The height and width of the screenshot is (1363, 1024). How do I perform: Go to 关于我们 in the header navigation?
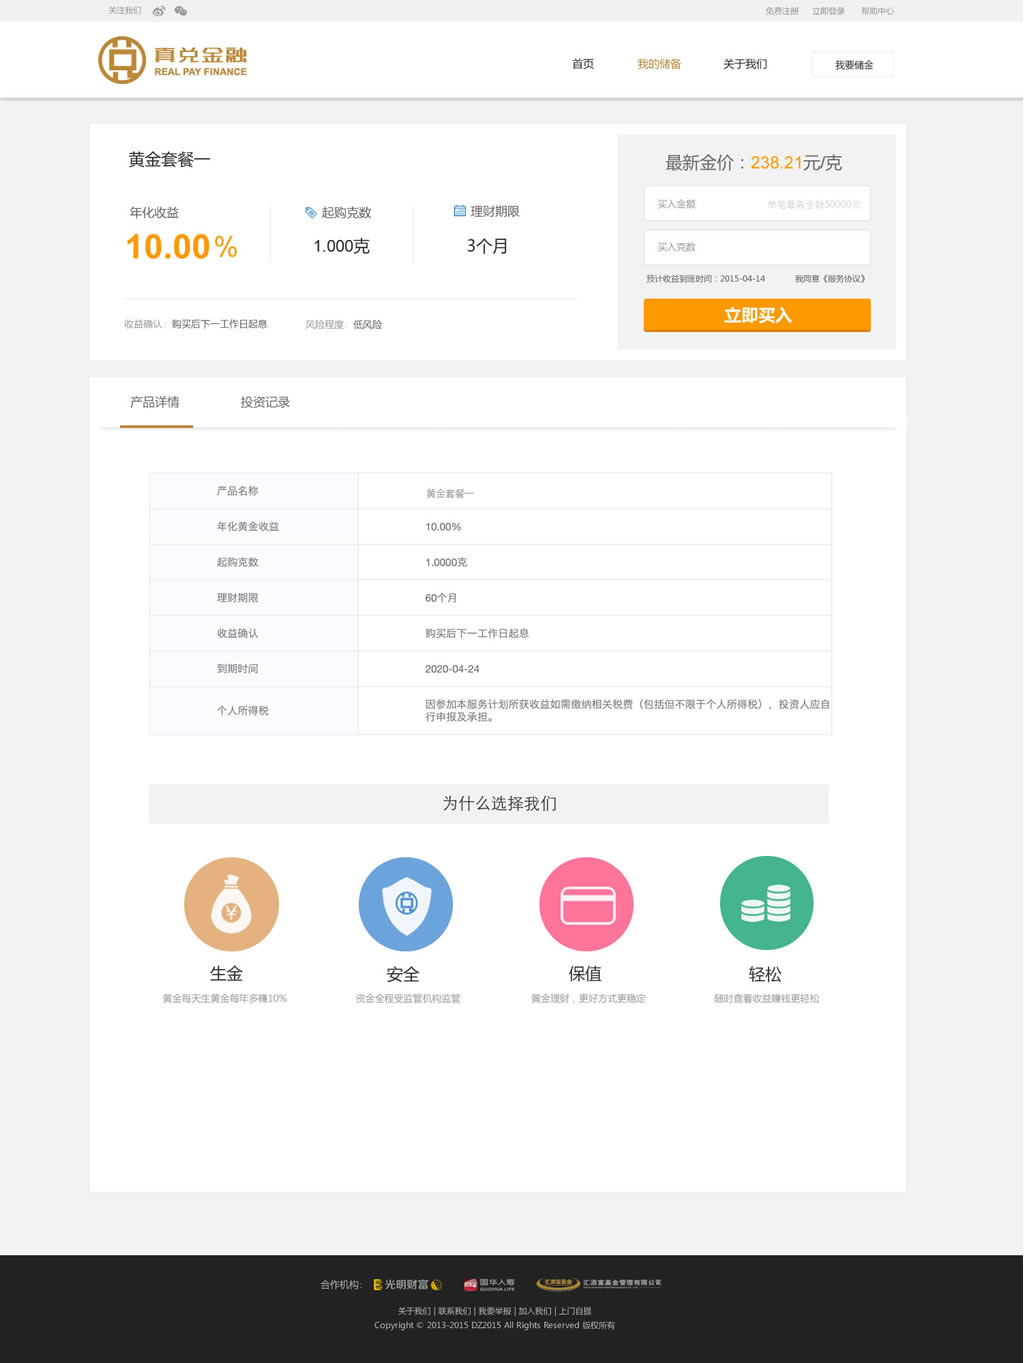click(745, 64)
